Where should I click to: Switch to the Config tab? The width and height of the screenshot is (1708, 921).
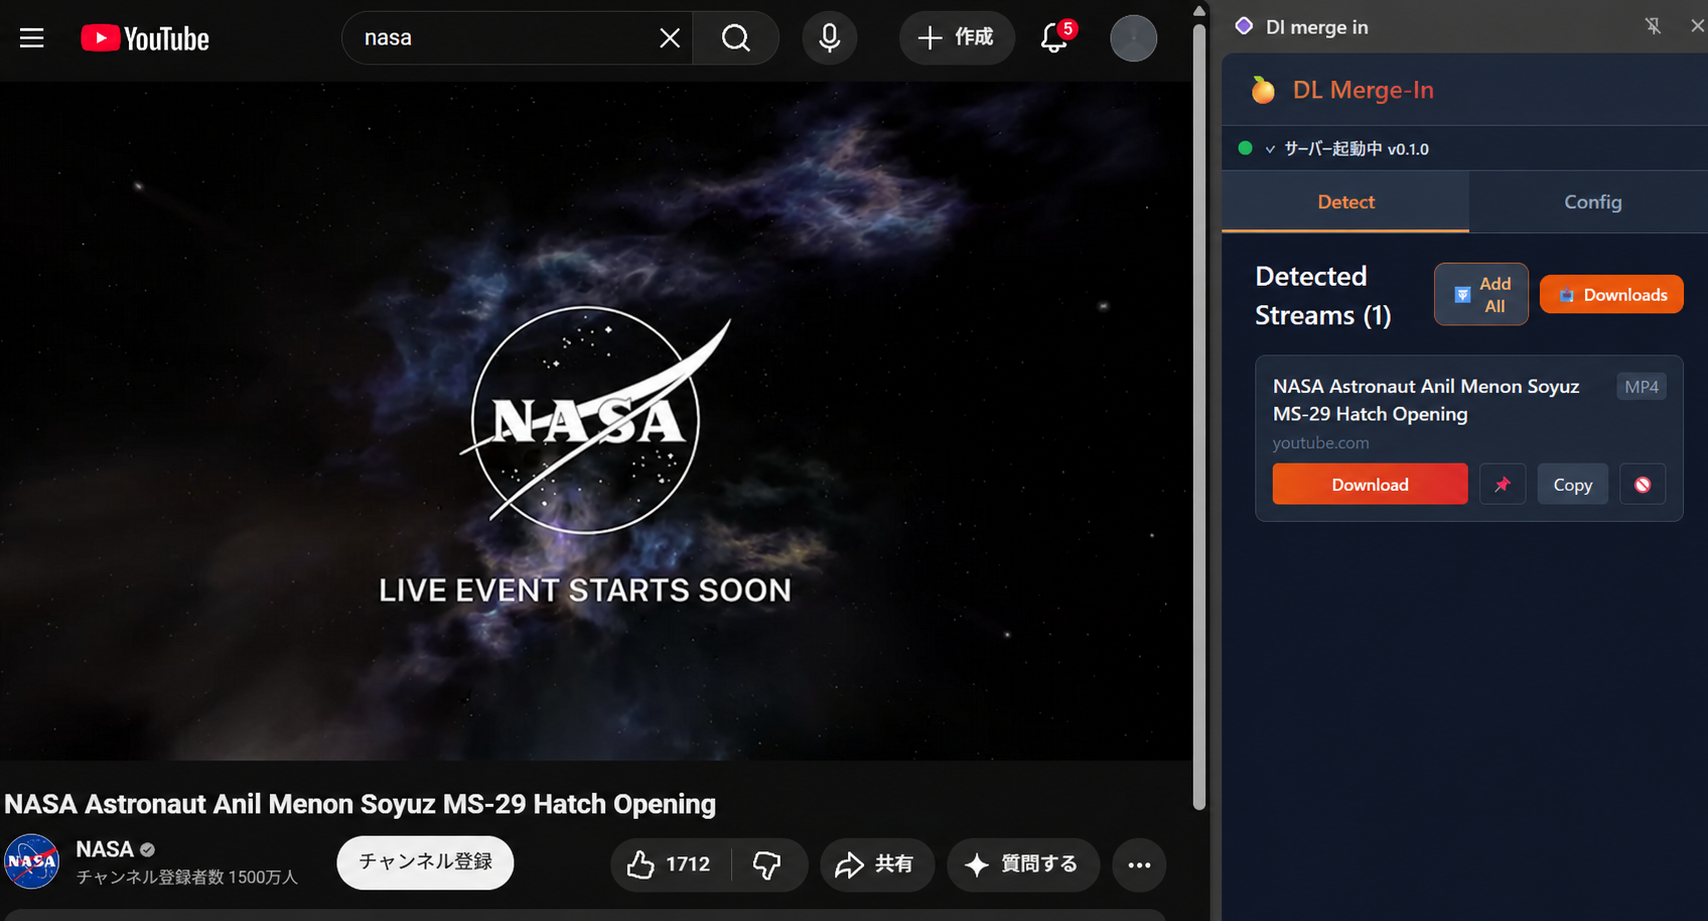pyautogui.click(x=1593, y=202)
